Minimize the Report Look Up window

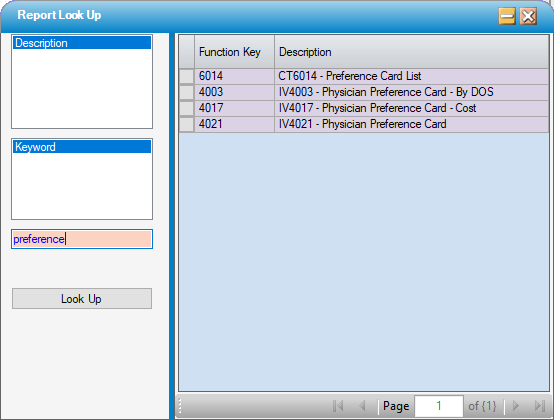[507, 16]
